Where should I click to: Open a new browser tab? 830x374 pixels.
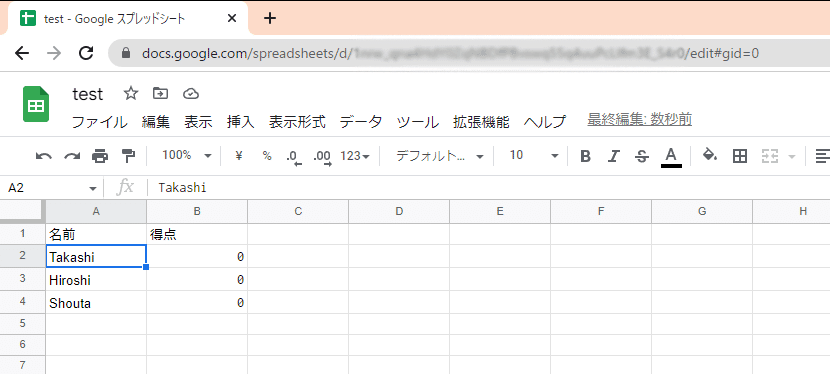pos(270,19)
